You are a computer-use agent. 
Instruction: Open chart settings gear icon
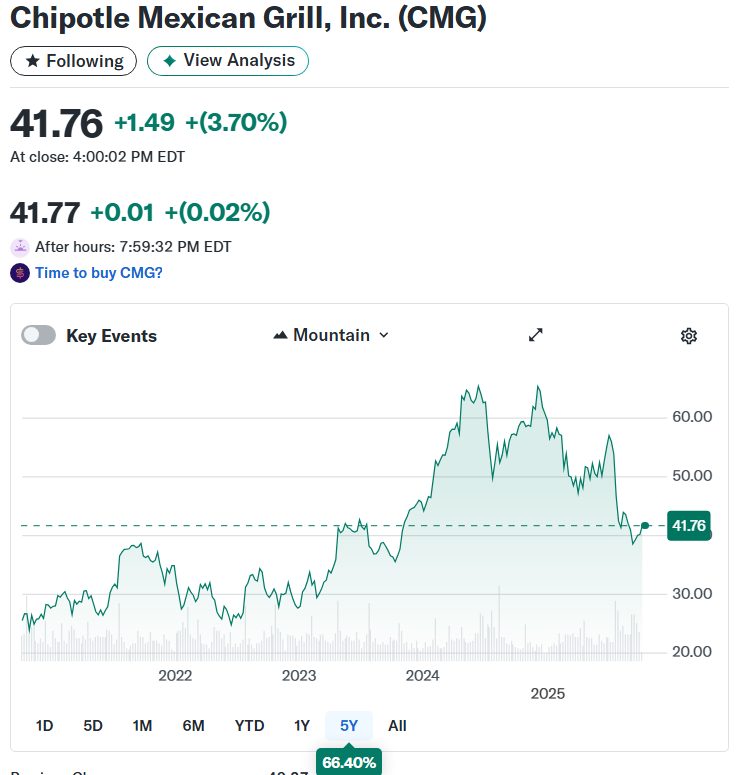point(689,336)
